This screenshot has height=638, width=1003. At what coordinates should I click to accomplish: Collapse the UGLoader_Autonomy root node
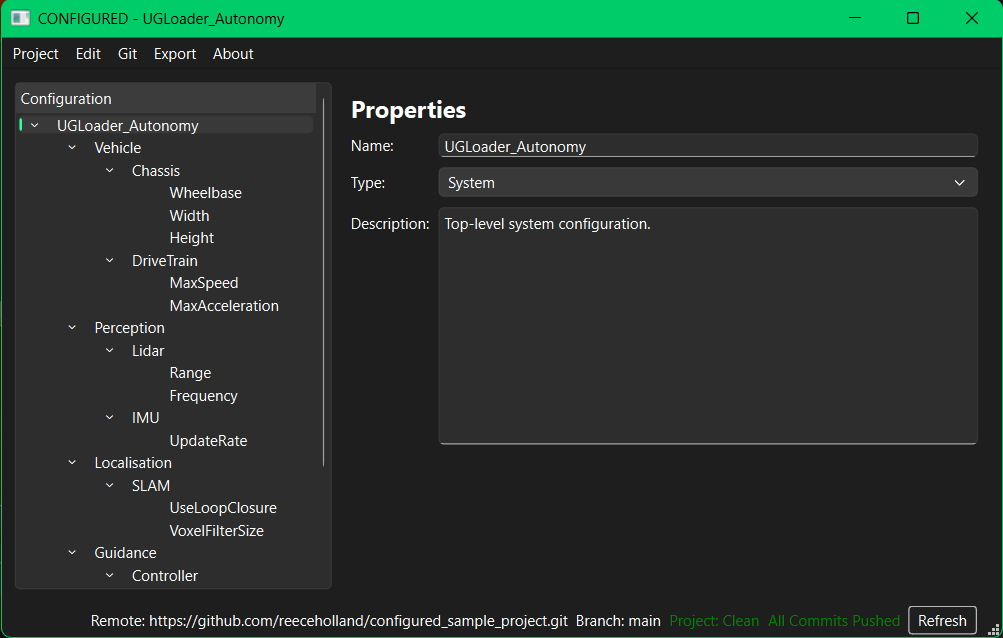tap(35, 125)
